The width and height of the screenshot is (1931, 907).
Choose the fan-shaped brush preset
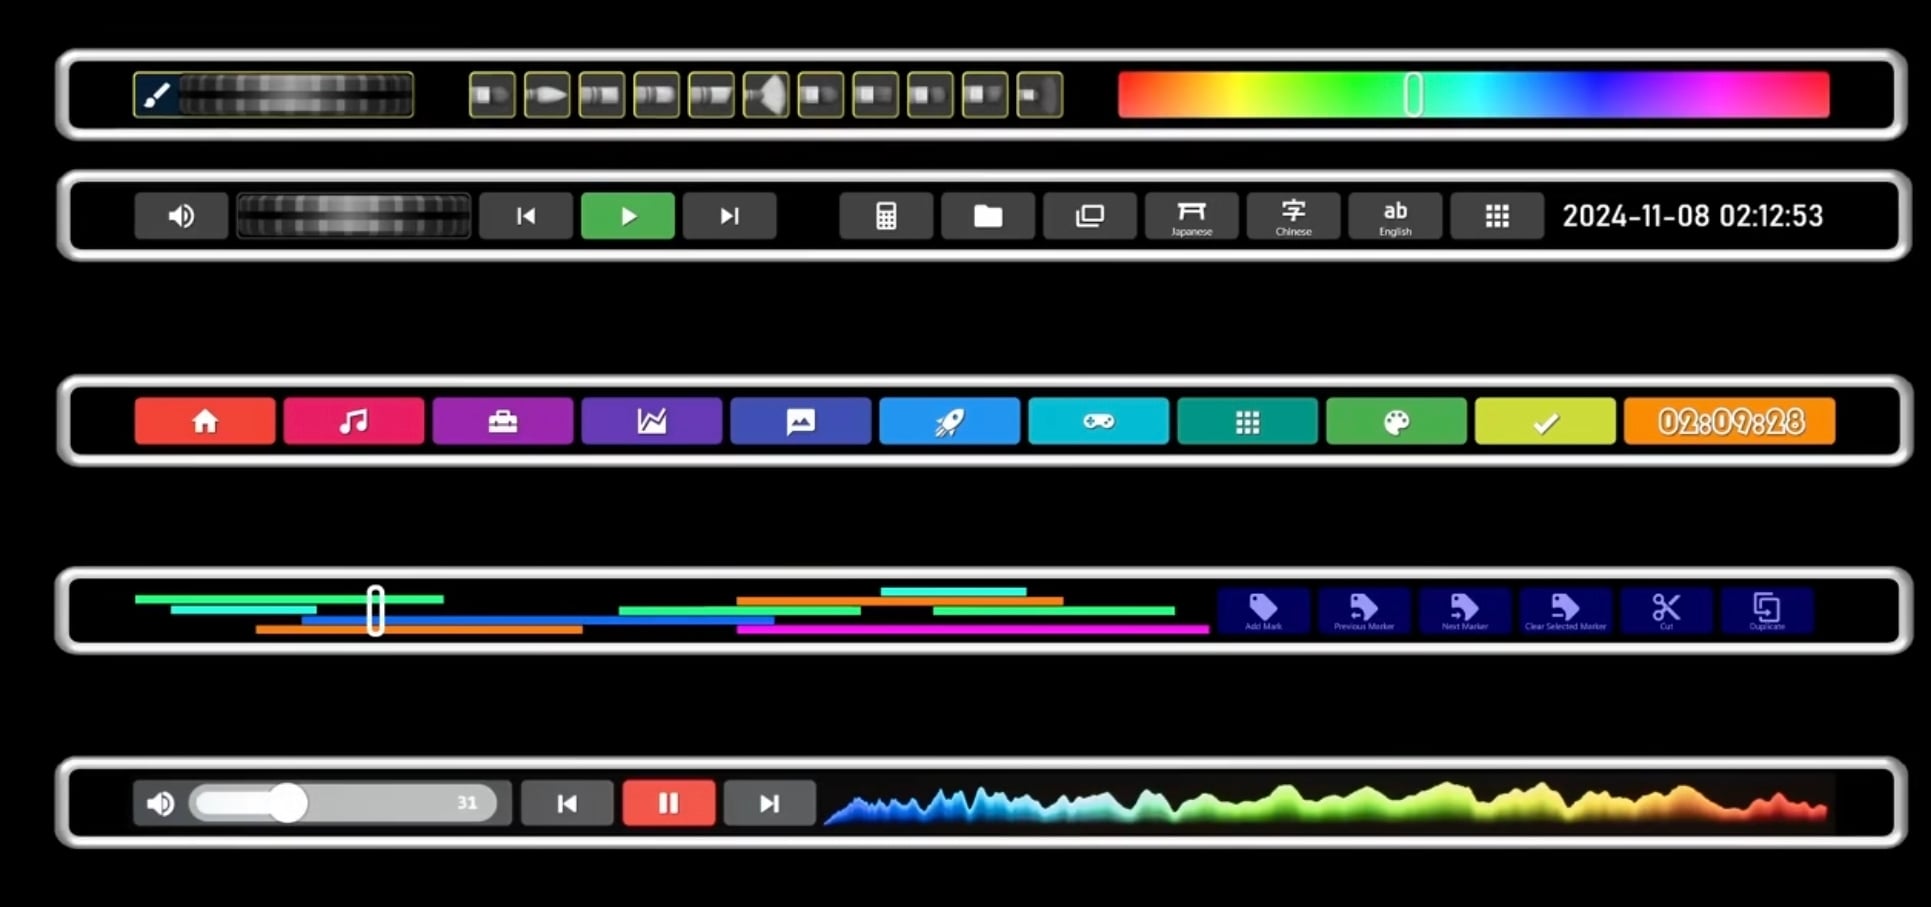[766, 95]
